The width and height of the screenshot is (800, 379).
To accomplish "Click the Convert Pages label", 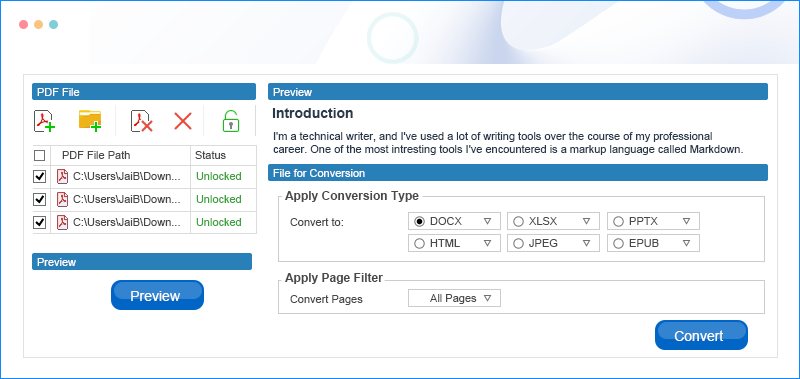I will pos(326,299).
